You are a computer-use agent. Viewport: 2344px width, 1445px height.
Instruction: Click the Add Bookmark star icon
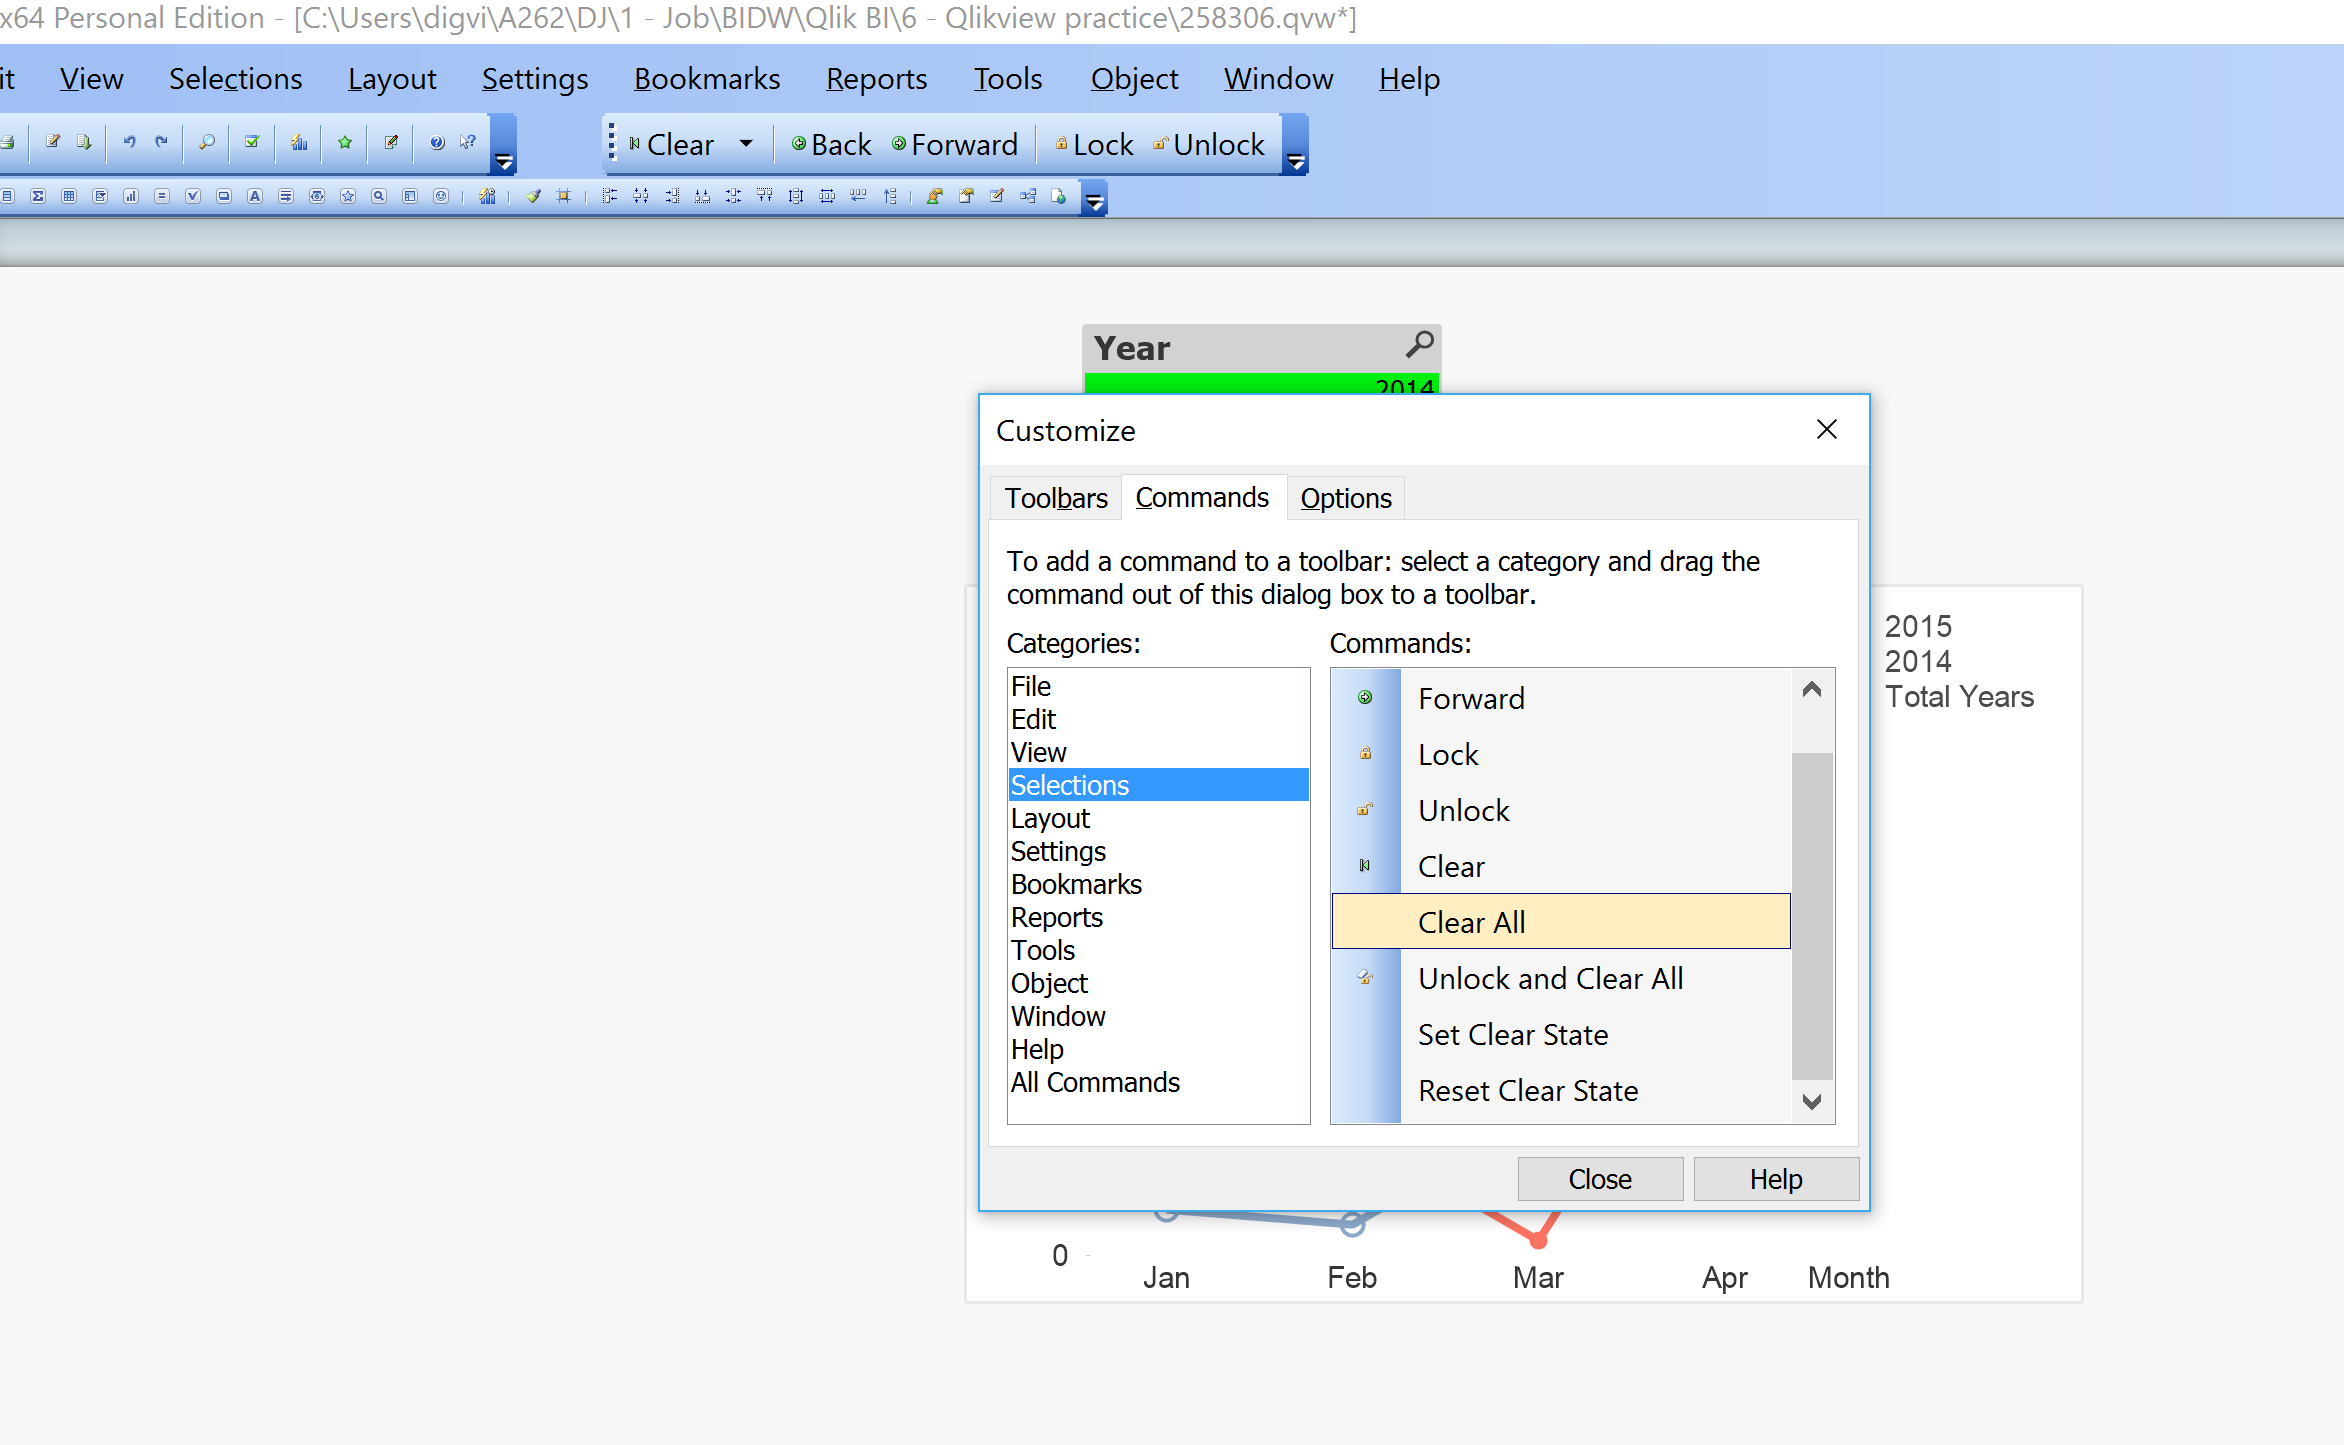click(345, 142)
